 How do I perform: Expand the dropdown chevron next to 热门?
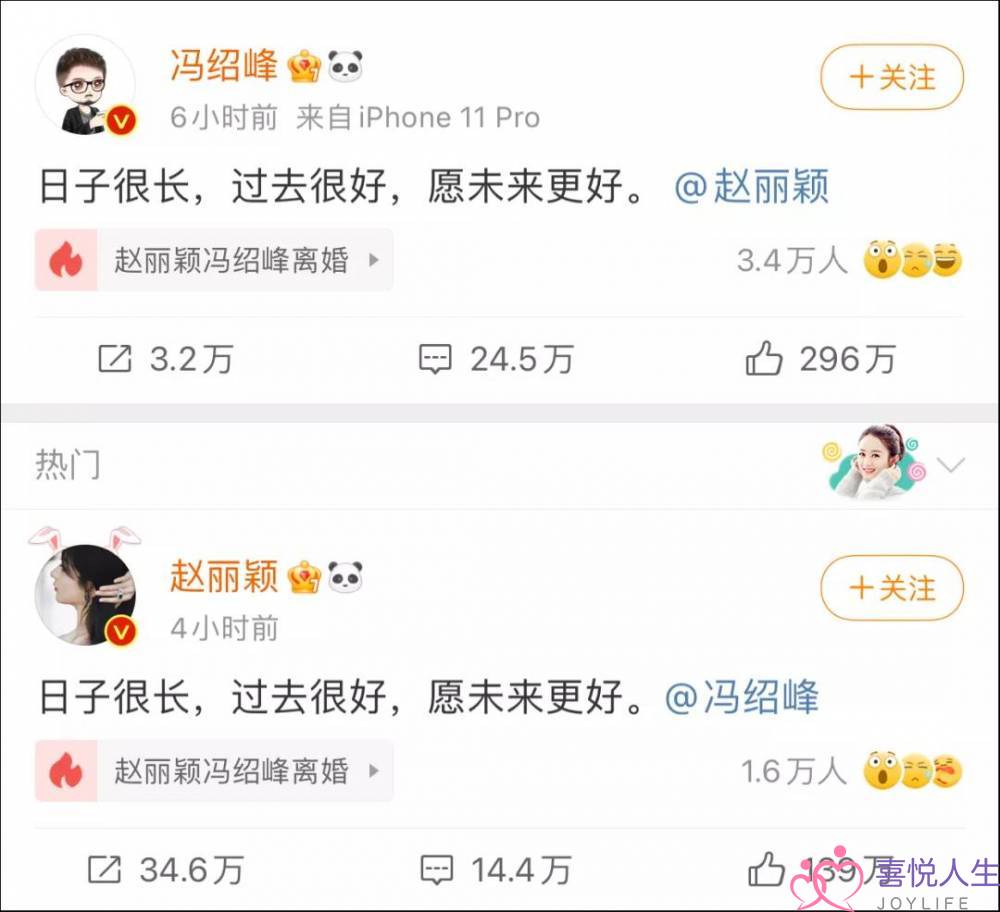coord(951,464)
